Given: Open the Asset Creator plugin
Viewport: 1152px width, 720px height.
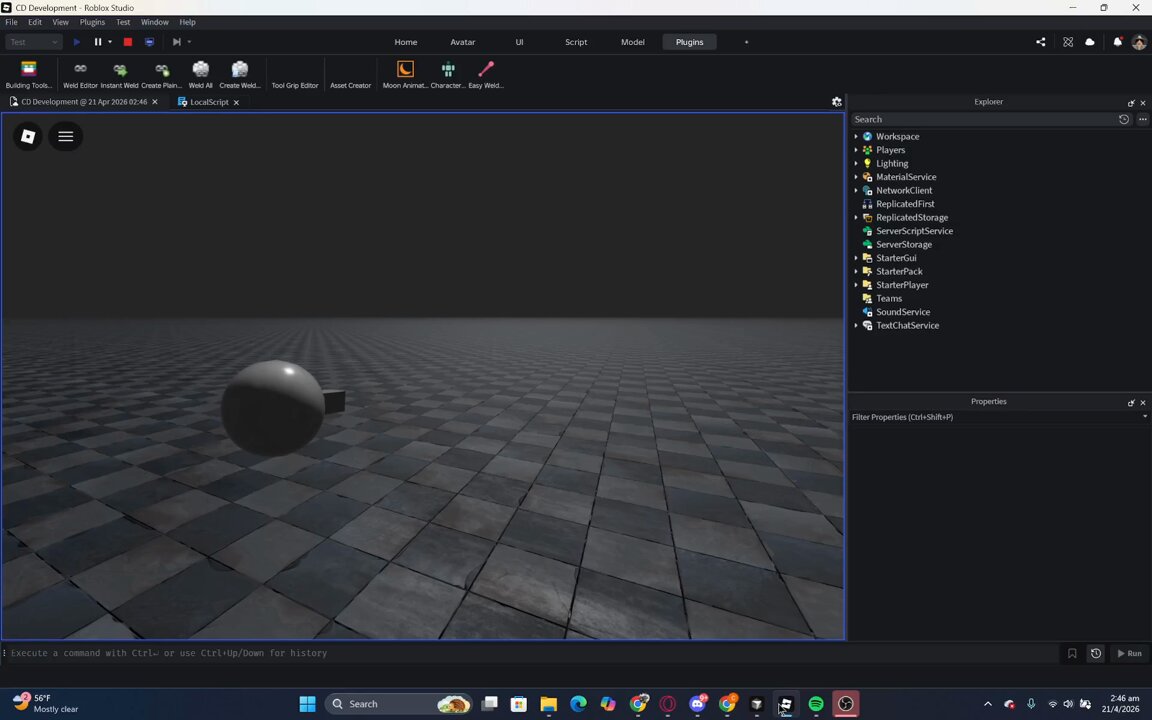Looking at the screenshot, I should pyautogui.click(x=350, y=74).
